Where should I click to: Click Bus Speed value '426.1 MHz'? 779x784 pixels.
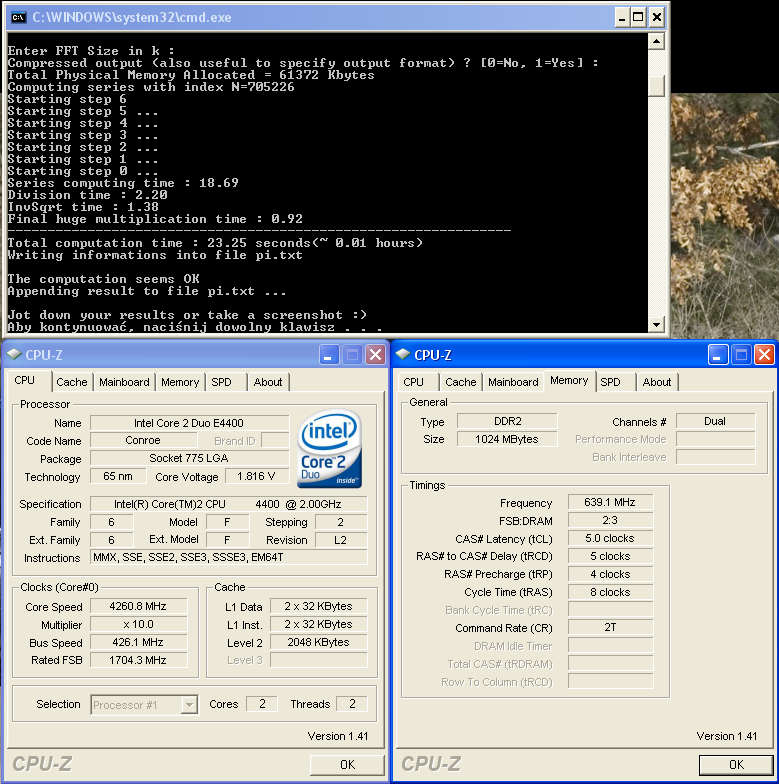(138, 642)
